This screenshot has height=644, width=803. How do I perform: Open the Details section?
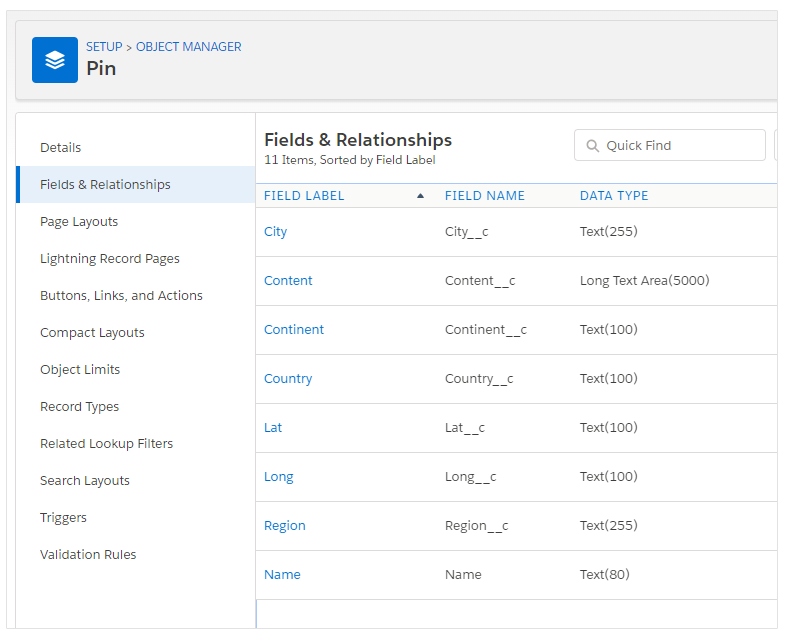point(60,147)
